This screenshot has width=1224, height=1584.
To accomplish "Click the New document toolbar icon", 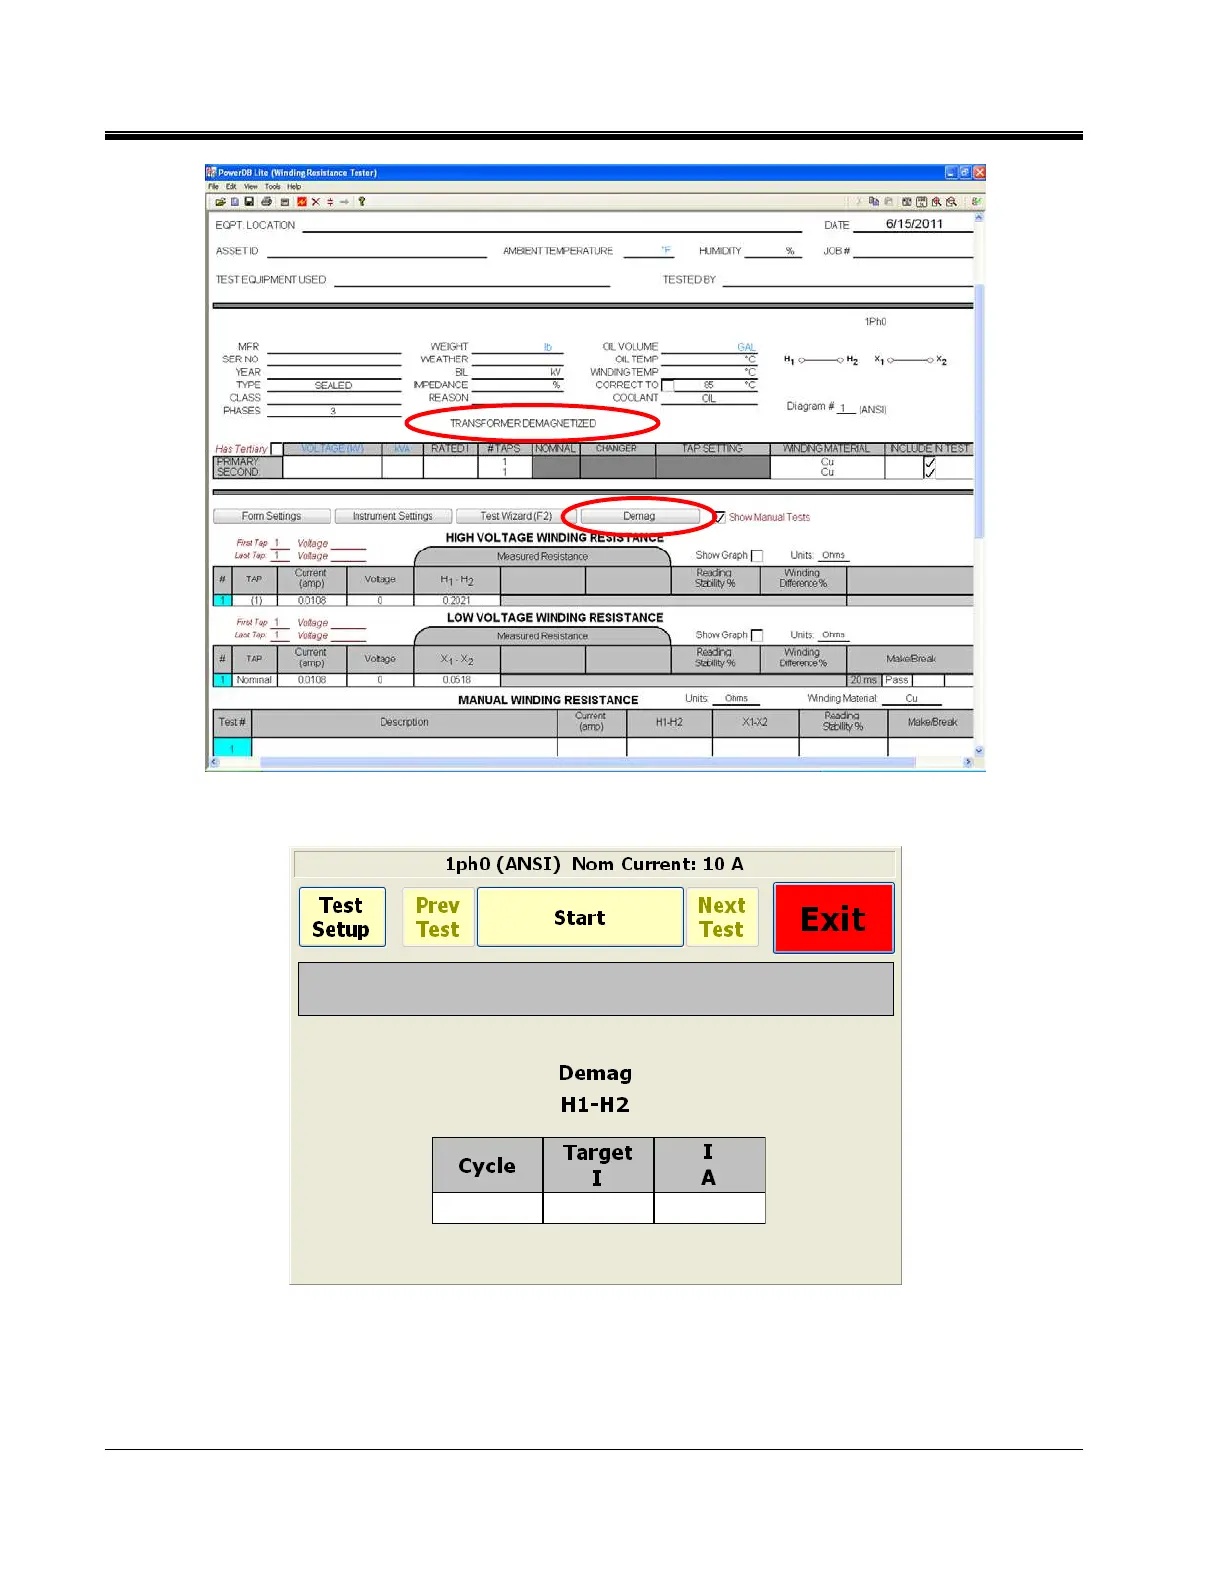I will coord(235,202).
